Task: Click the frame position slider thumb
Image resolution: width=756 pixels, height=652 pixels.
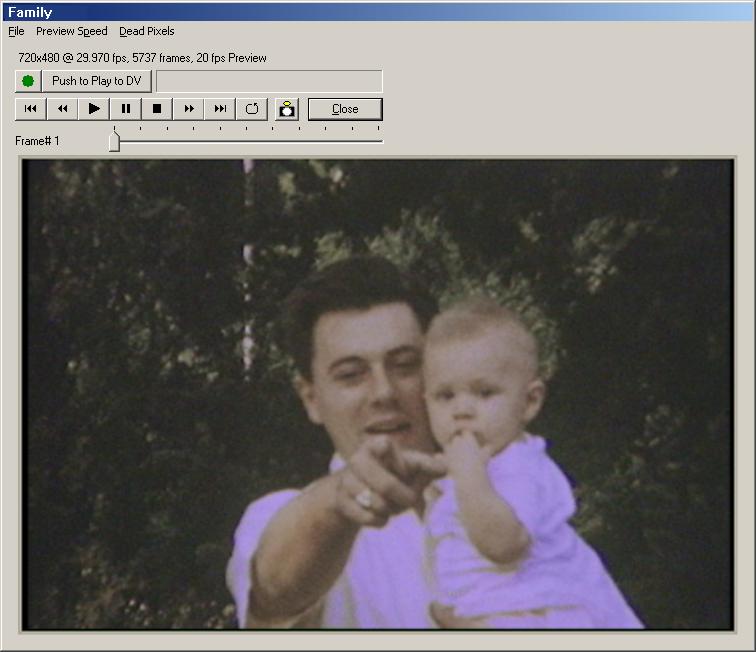Action: click(114, 141)
